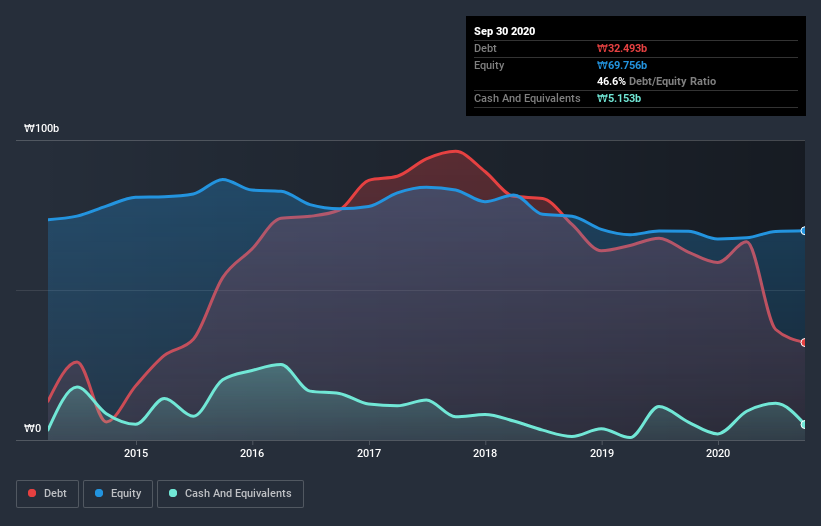This screenshot has width=821, height=526.
Task: Click the blue Equity legend dot
Action: pos(99,493)
